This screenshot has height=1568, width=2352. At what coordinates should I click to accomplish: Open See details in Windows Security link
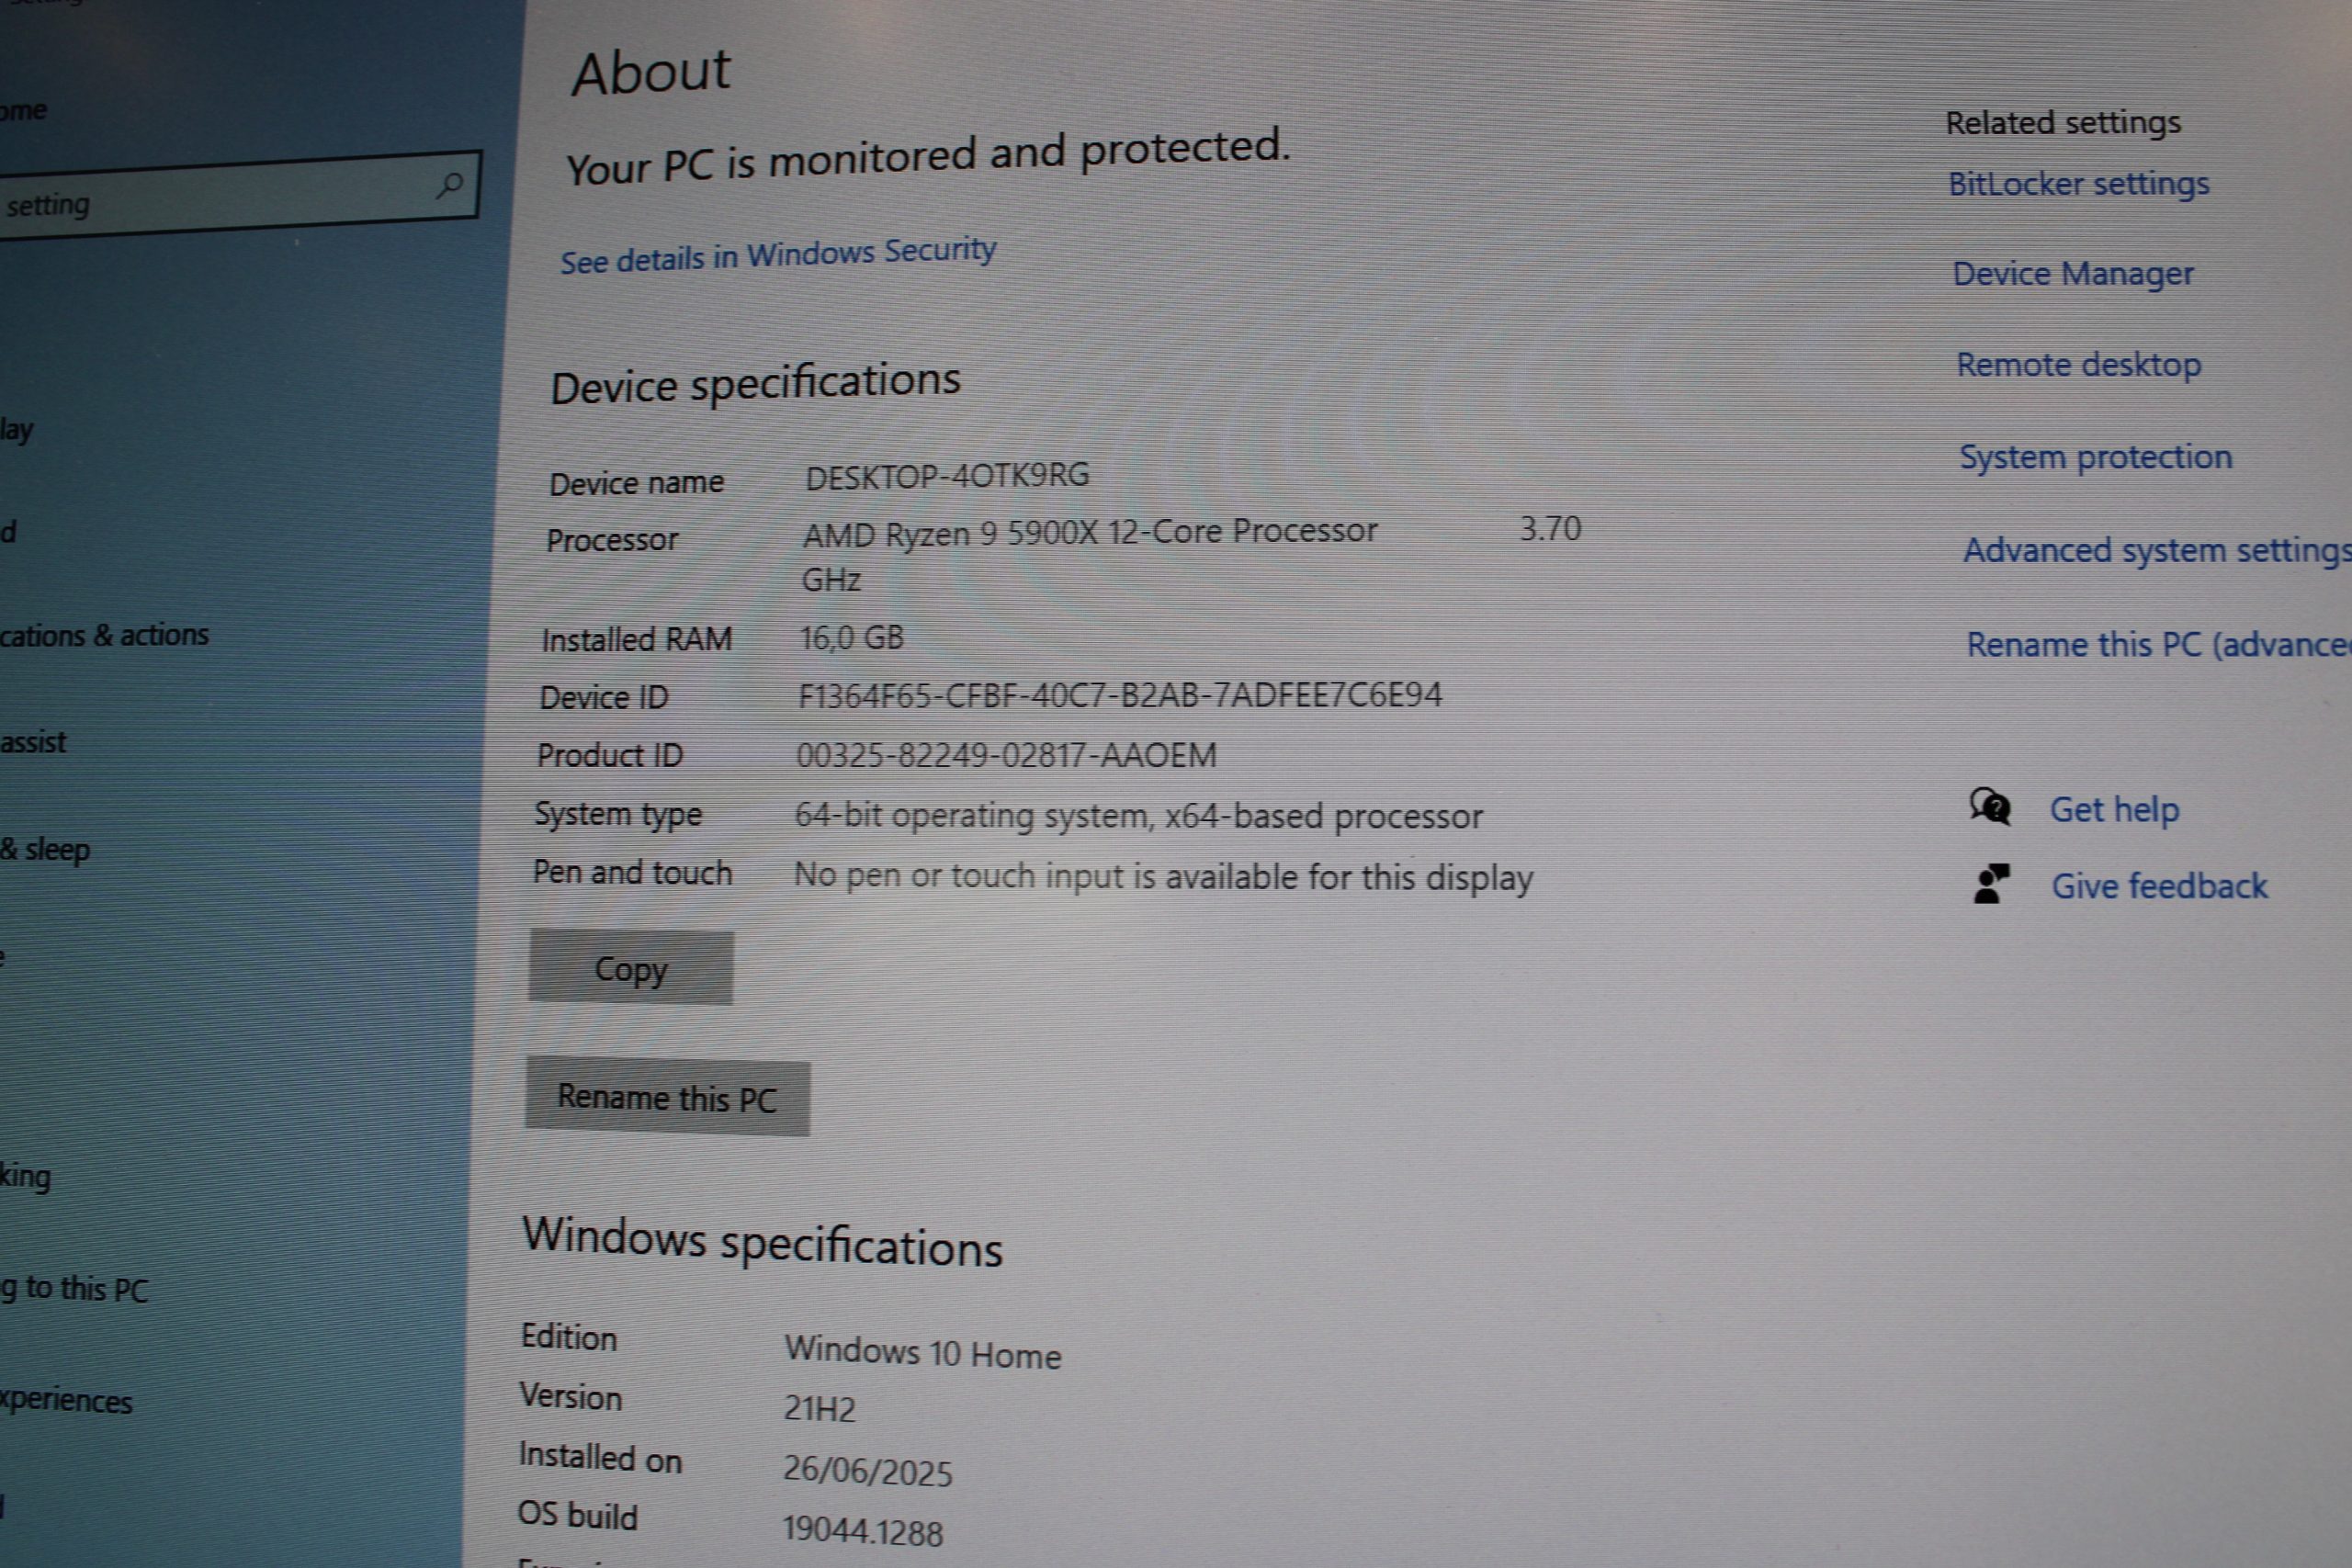[778, 255]
